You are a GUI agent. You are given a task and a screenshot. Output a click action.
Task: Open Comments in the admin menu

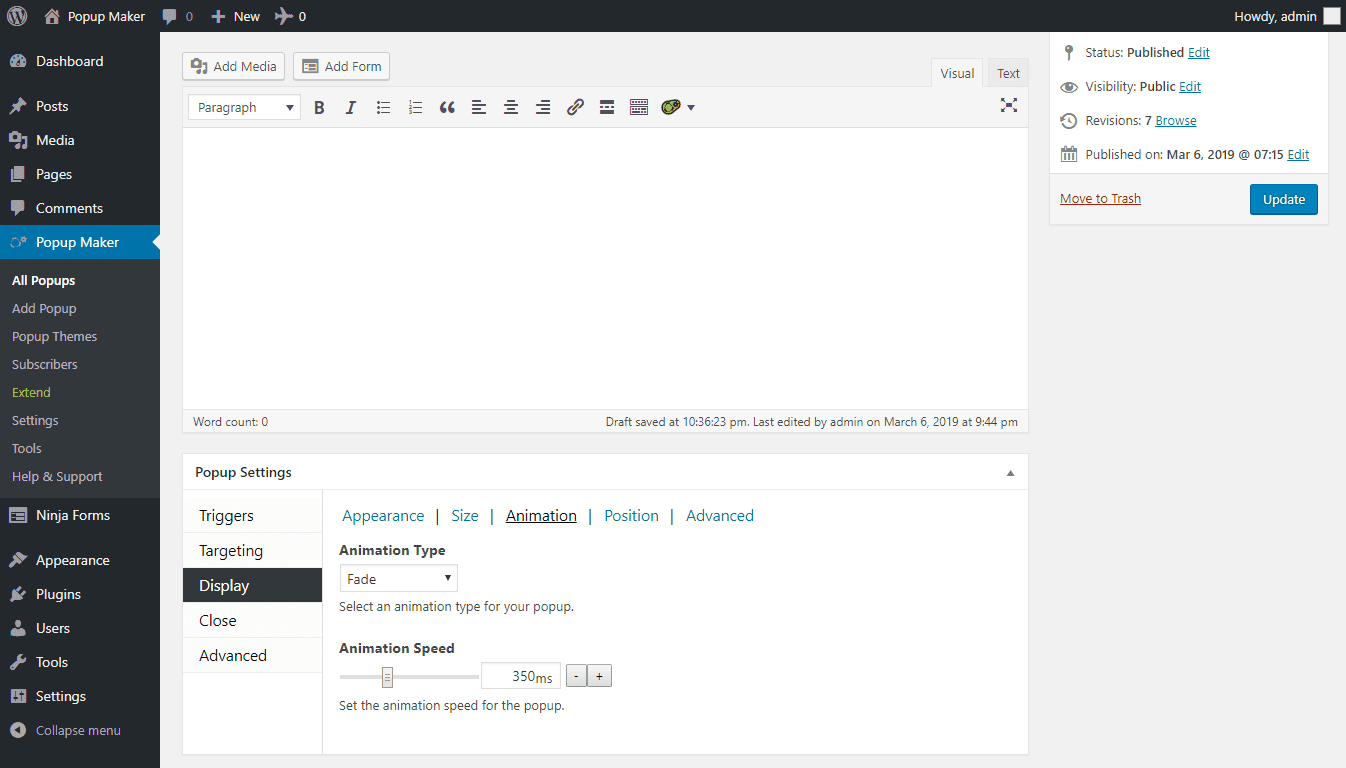point(80,208)
